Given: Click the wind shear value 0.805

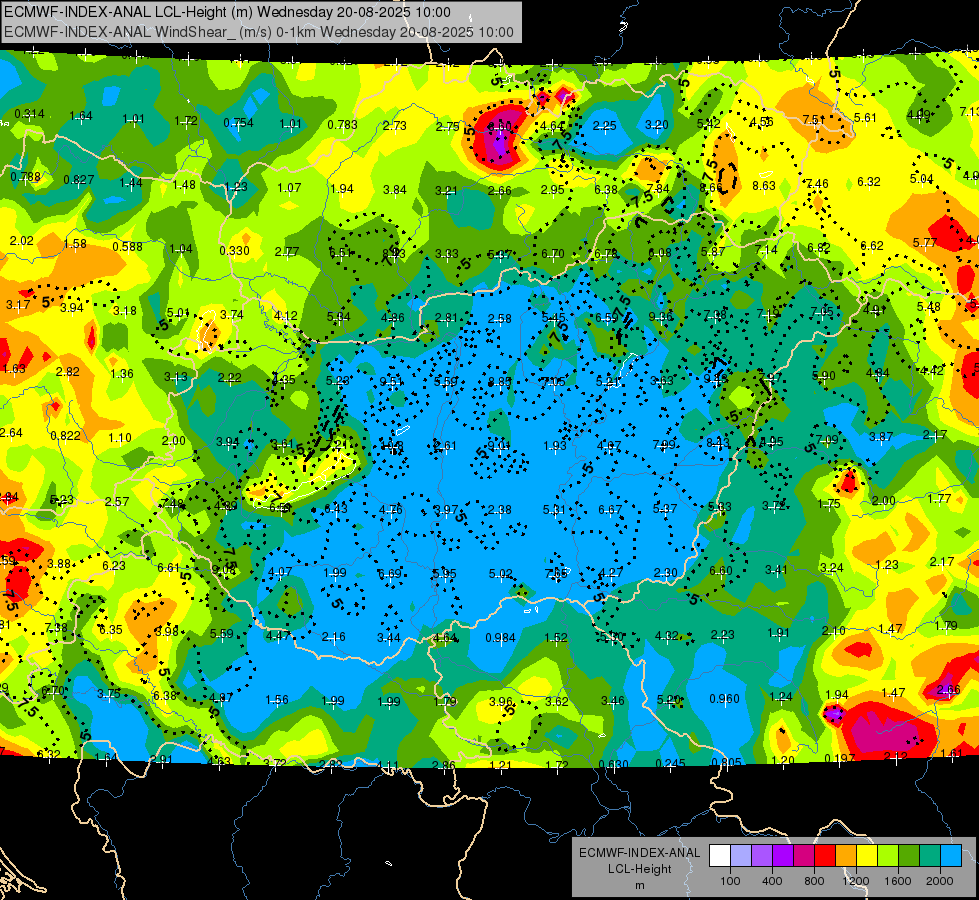Looking at the screenshot, I should 727,762.
